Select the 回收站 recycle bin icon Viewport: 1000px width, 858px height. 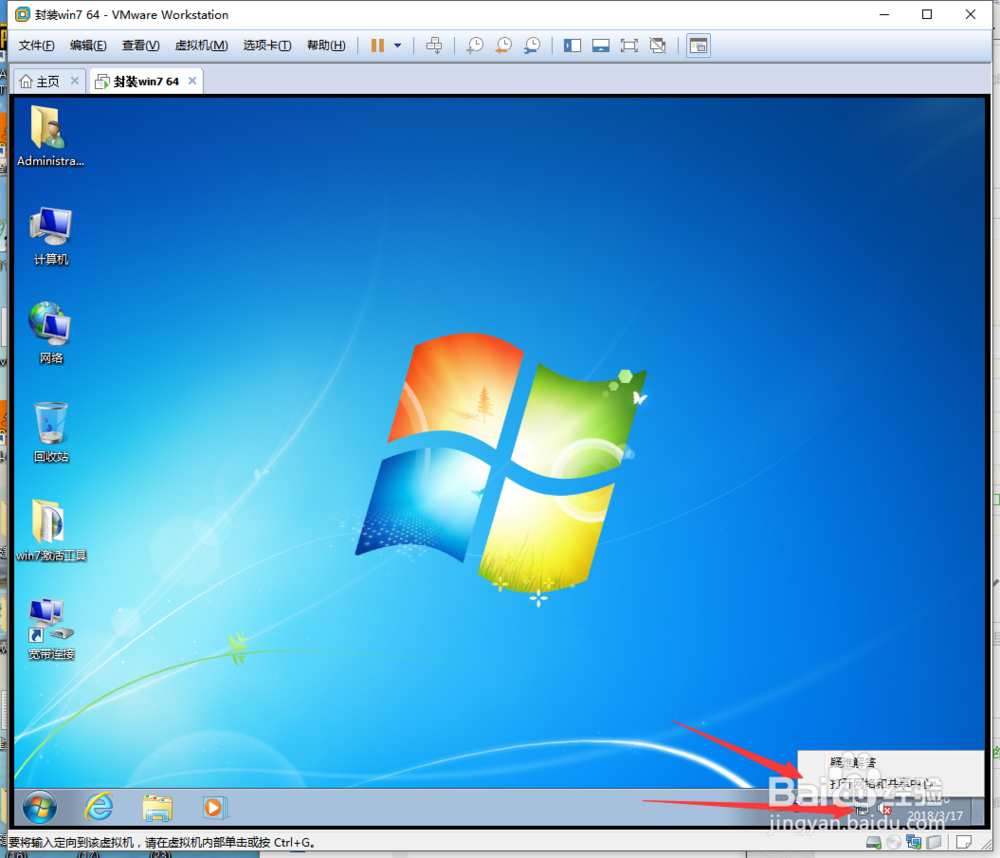pyautogui.click(x=51, y=432)
